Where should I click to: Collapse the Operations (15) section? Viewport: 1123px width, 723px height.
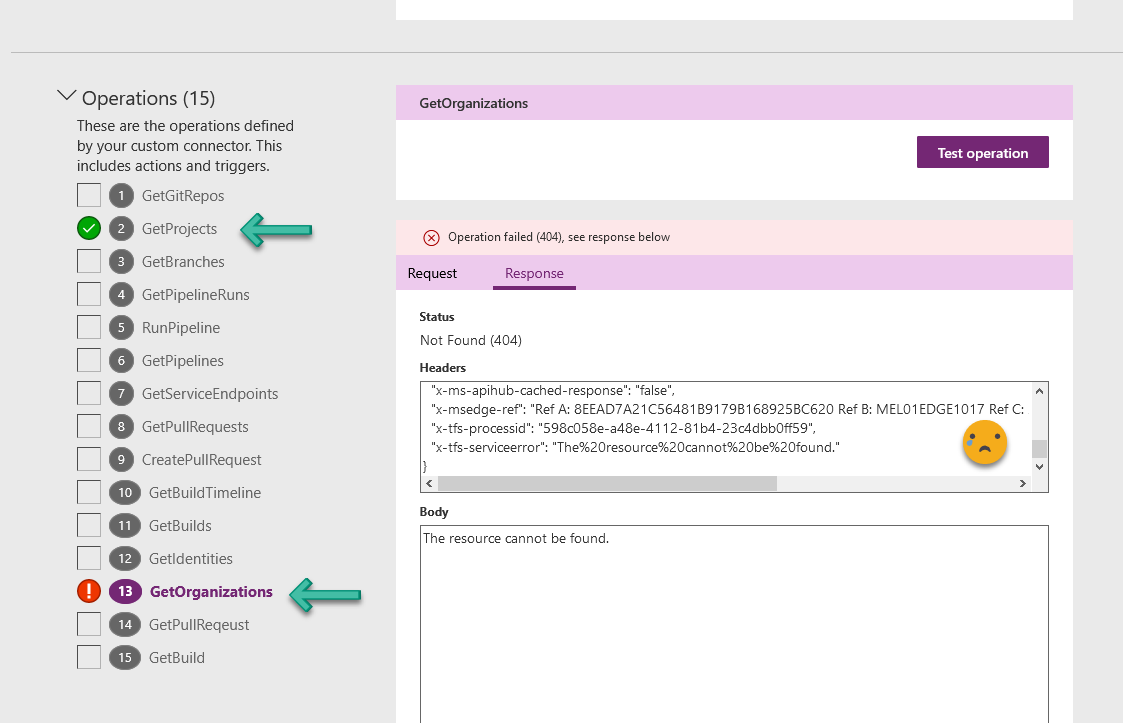tap(66, 94)
